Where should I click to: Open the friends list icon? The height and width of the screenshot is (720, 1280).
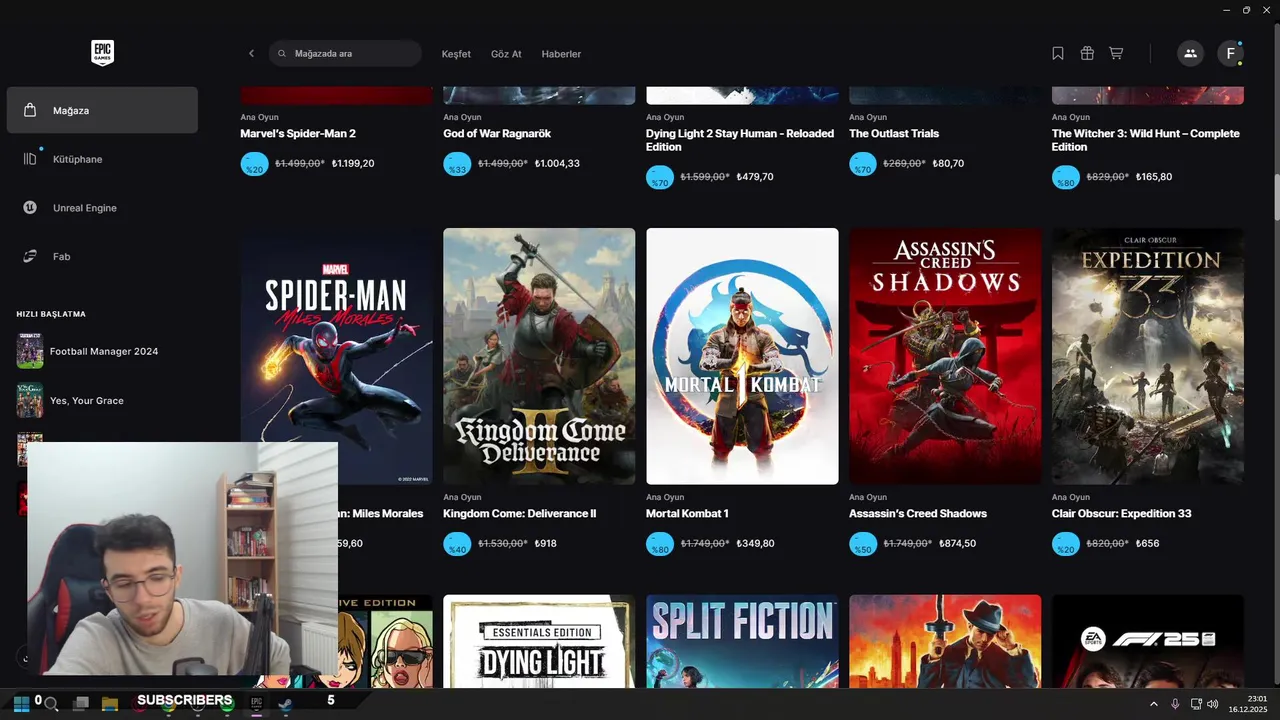tap(1190, 53)
